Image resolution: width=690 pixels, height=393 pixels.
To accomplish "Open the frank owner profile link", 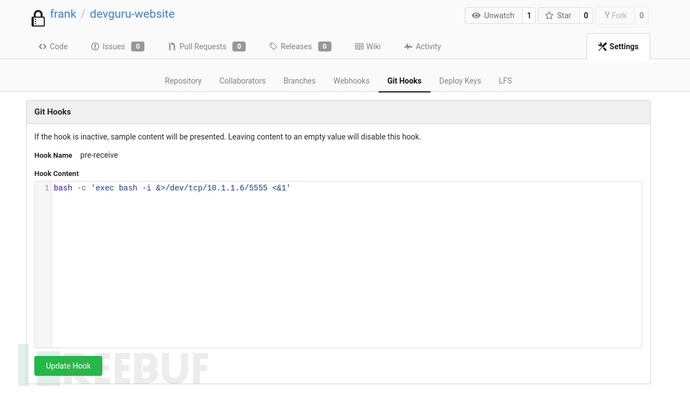I will [63, 14].
